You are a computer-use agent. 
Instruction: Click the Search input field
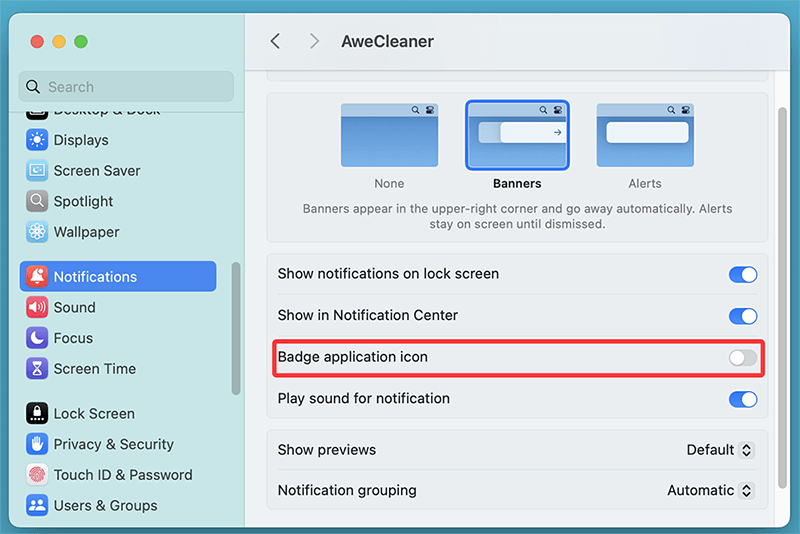(126, 87)
